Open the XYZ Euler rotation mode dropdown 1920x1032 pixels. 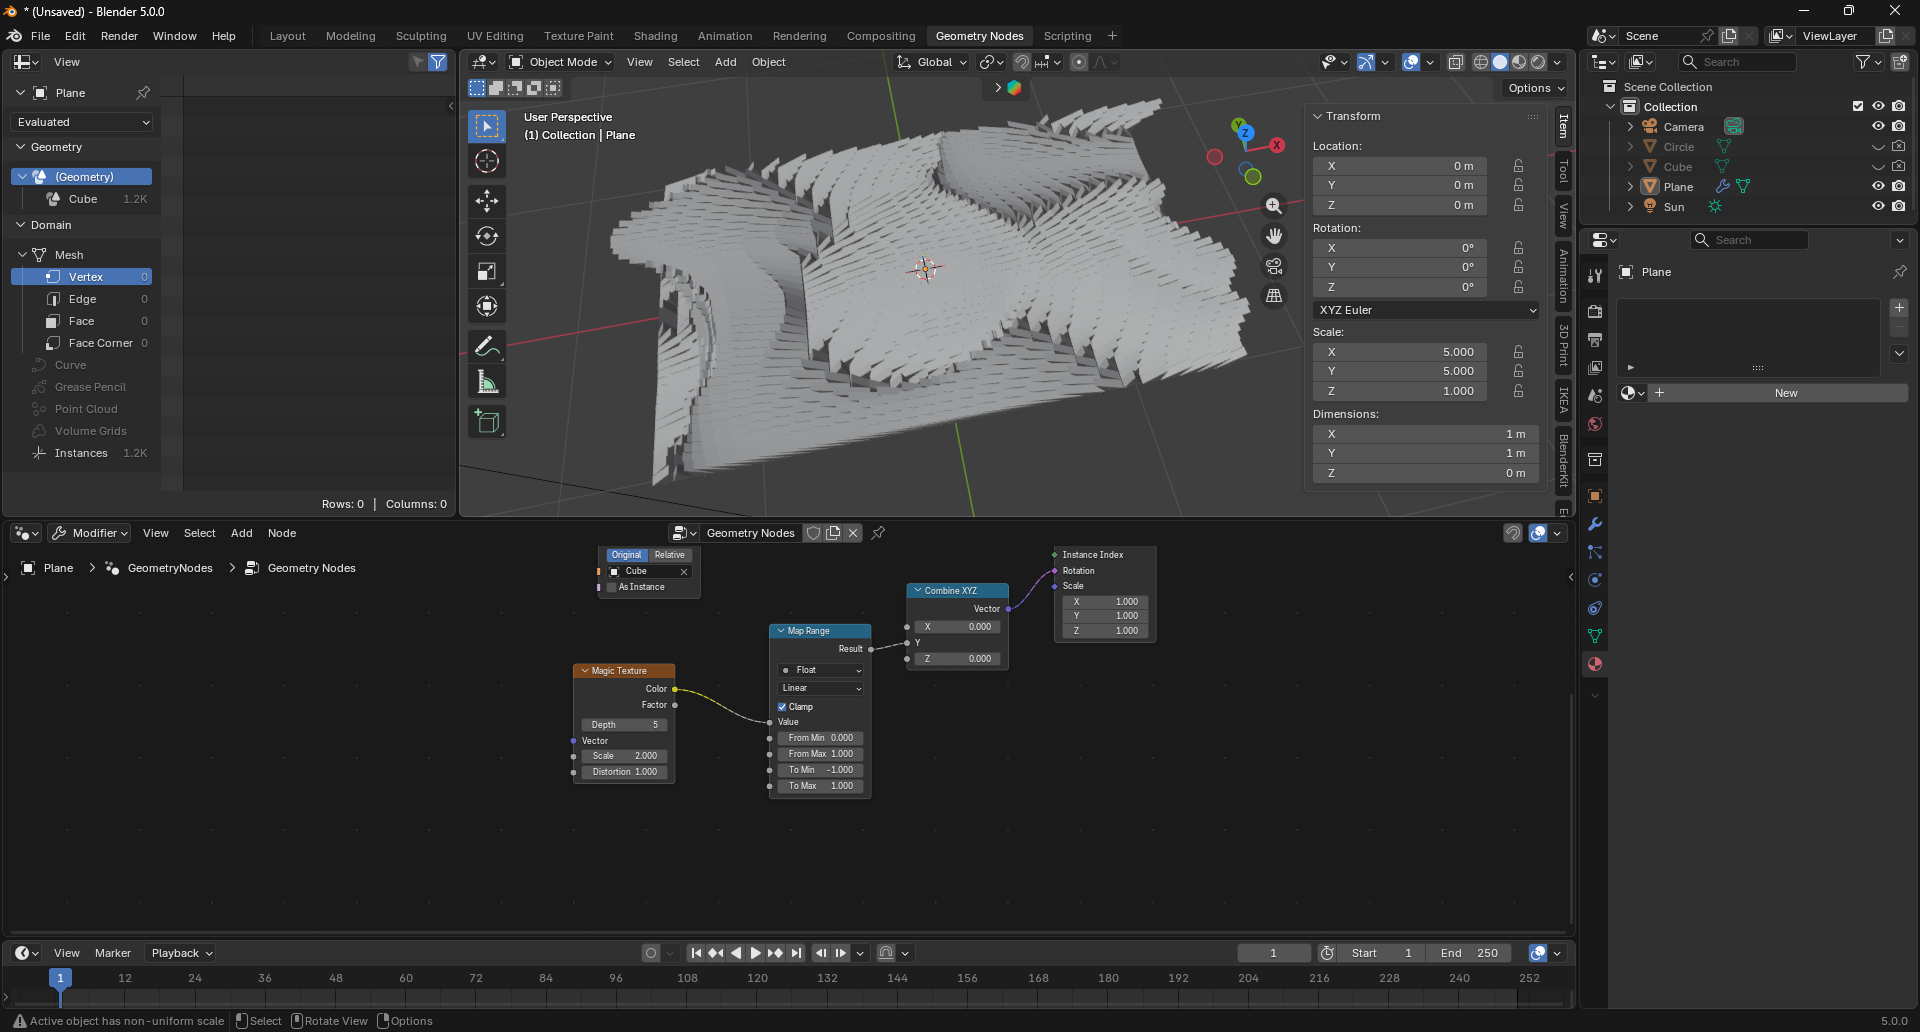(x=1425, y=310)
